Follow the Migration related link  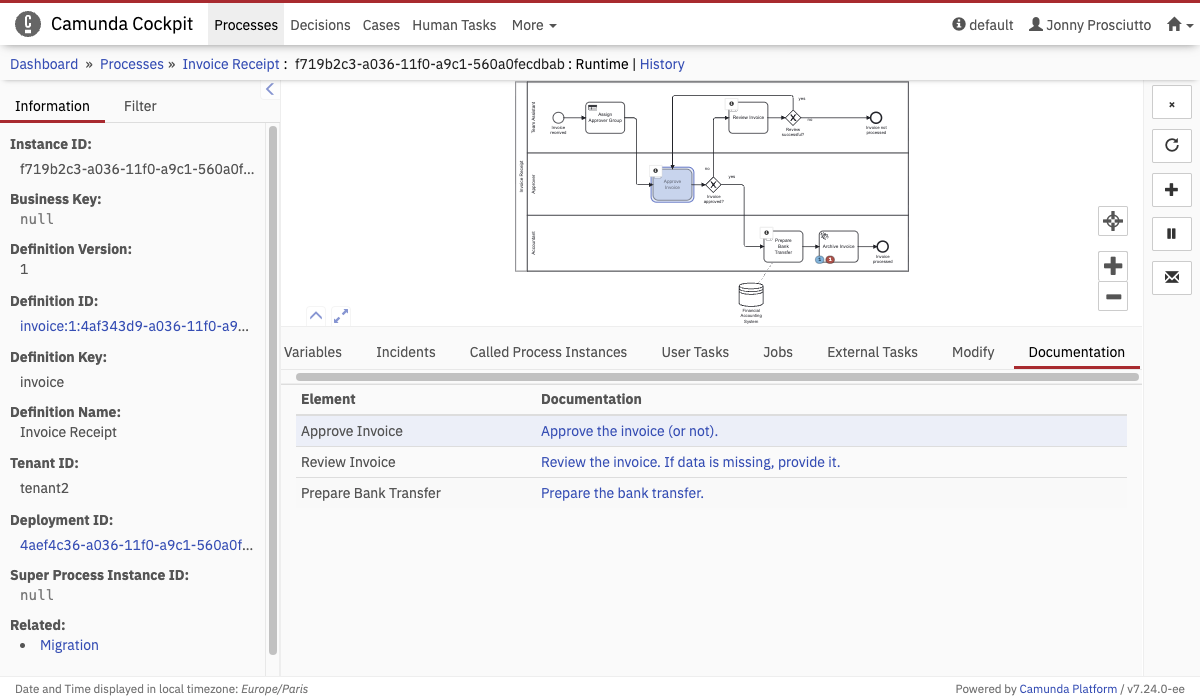click(x=69, y=645)
